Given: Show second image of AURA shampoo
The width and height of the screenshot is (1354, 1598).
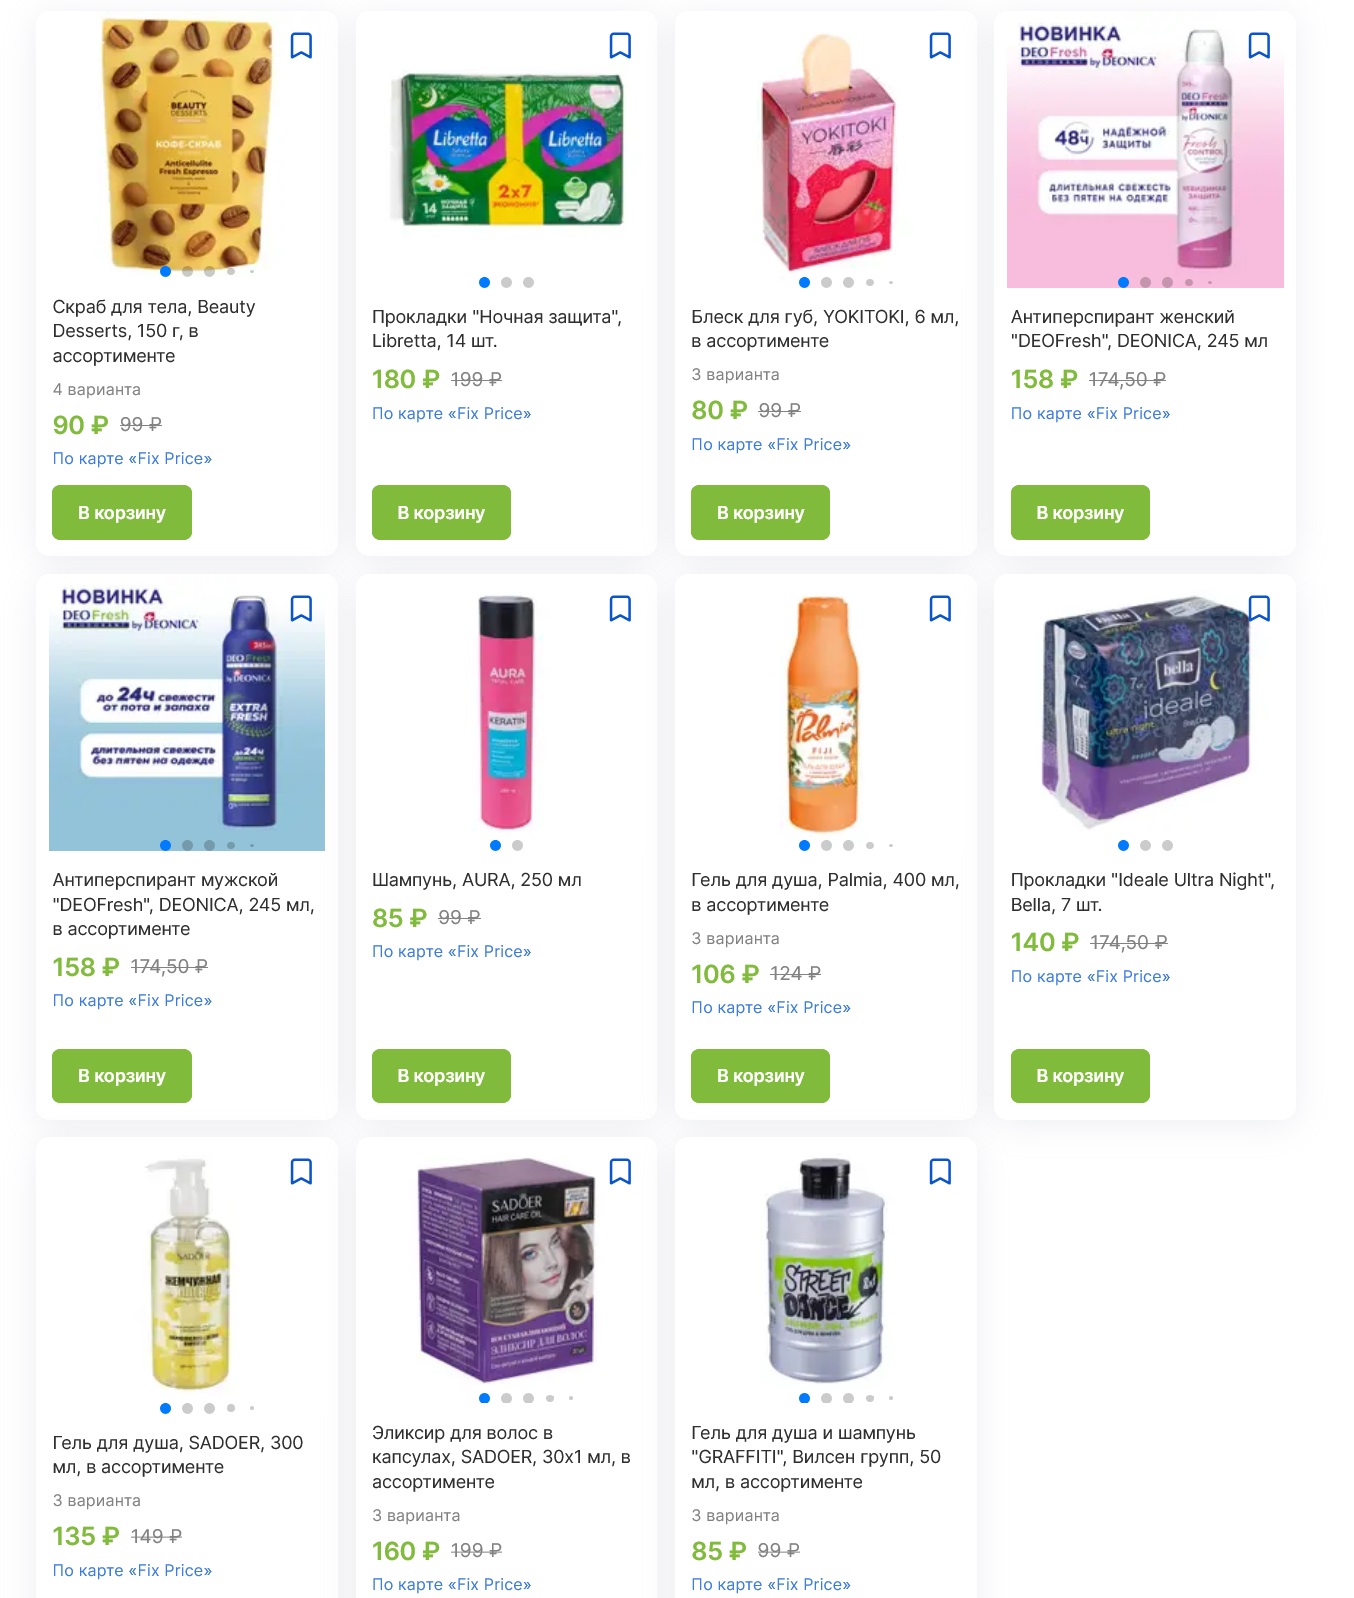Looking at the screenshot, I should click(x=517, y=846).
